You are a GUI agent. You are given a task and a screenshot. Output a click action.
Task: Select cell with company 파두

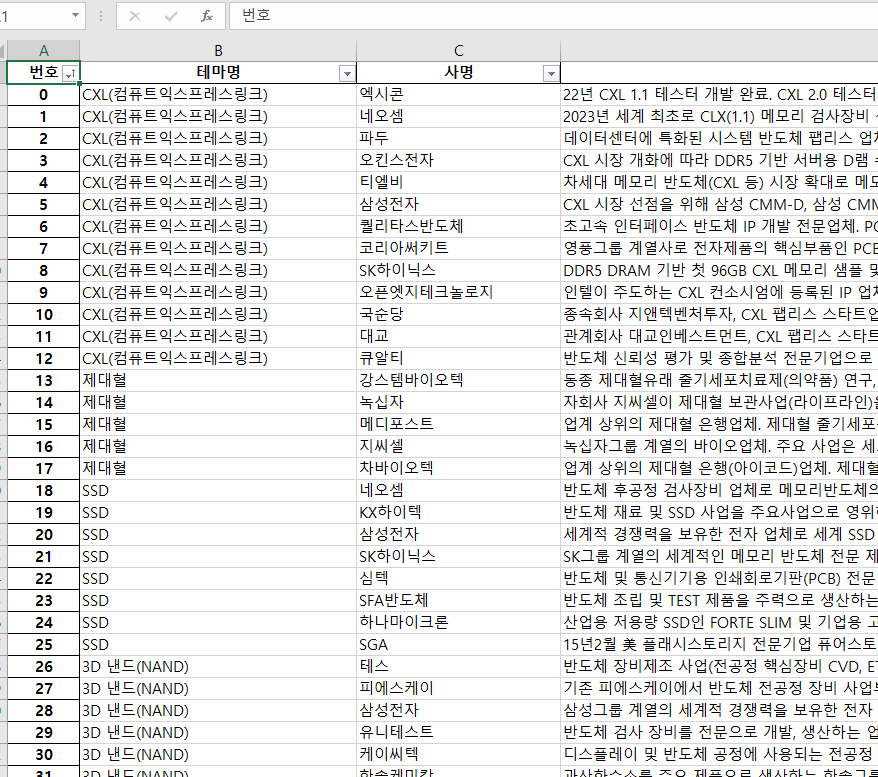coord(458,138)
